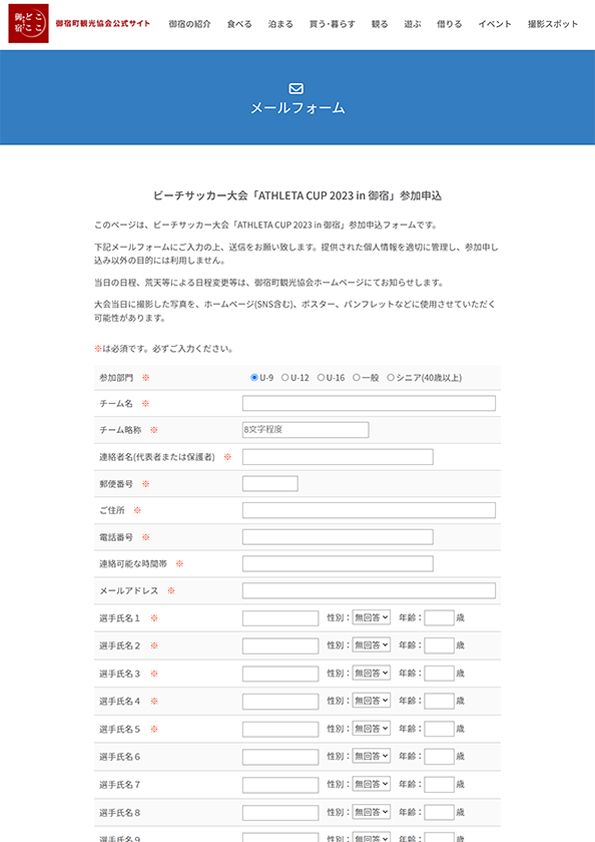This screenshot has height=842, width=595.
Task: Focus the チーム名 input field
Action: click(x=369, y=403)
